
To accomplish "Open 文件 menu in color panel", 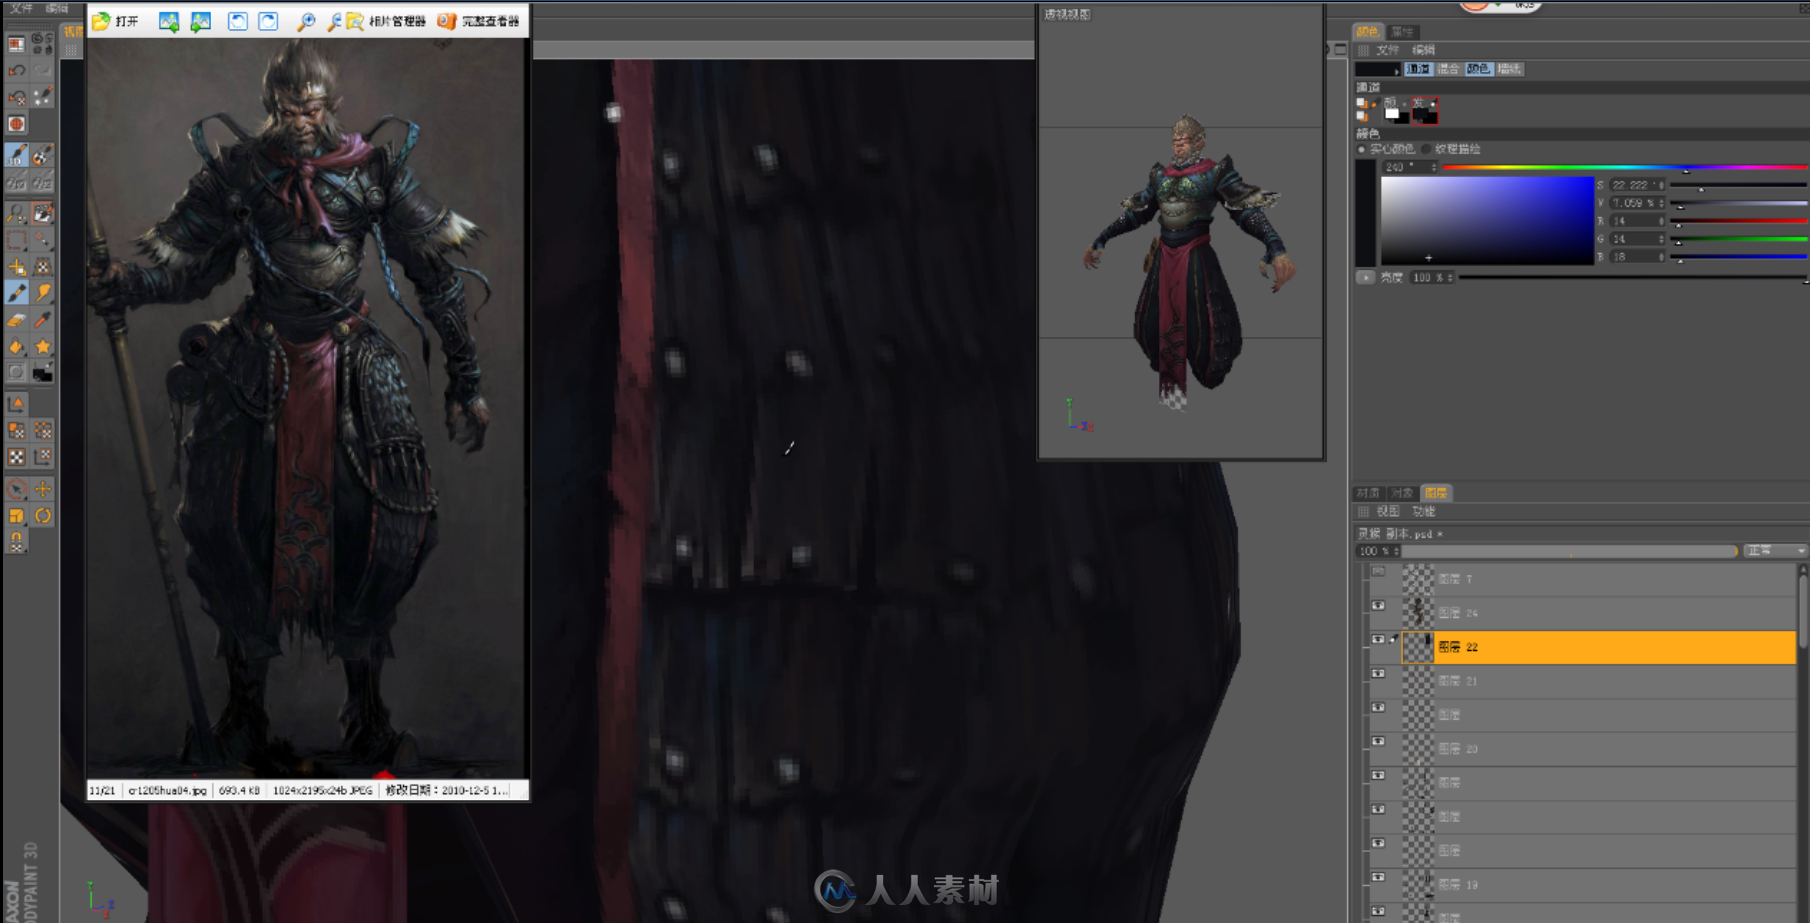I will 1387,50.
